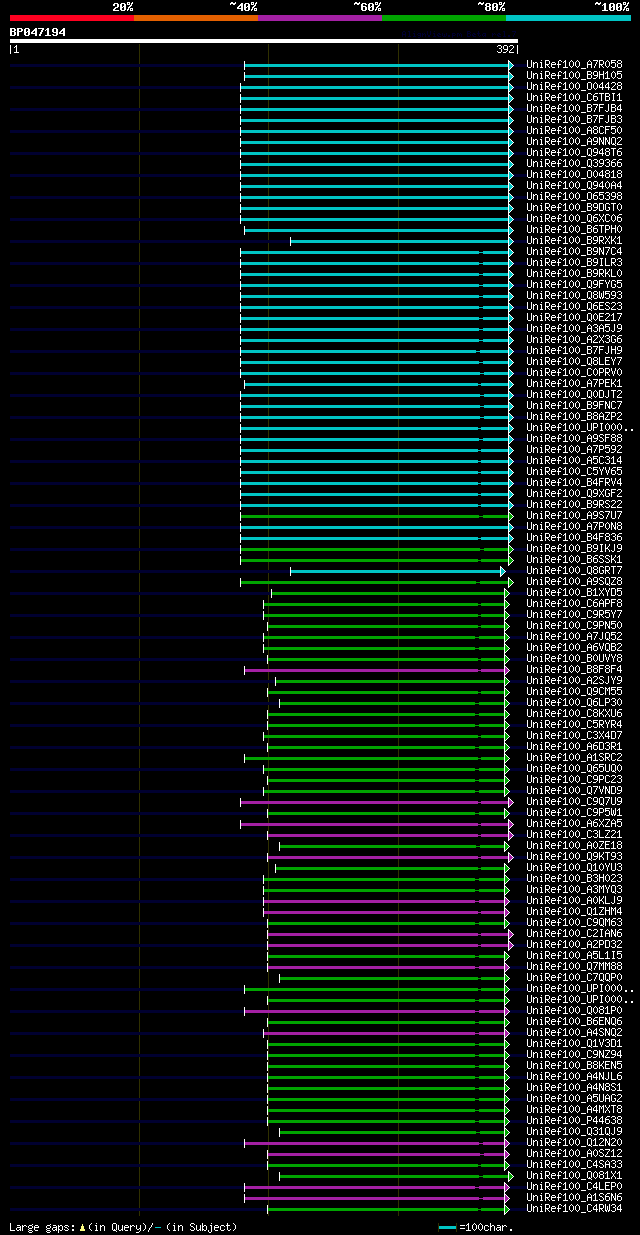Click the green alignment bar for UniRef100_A9S7U7
The image size is (640, 1235).
click(x=375, y=515)
